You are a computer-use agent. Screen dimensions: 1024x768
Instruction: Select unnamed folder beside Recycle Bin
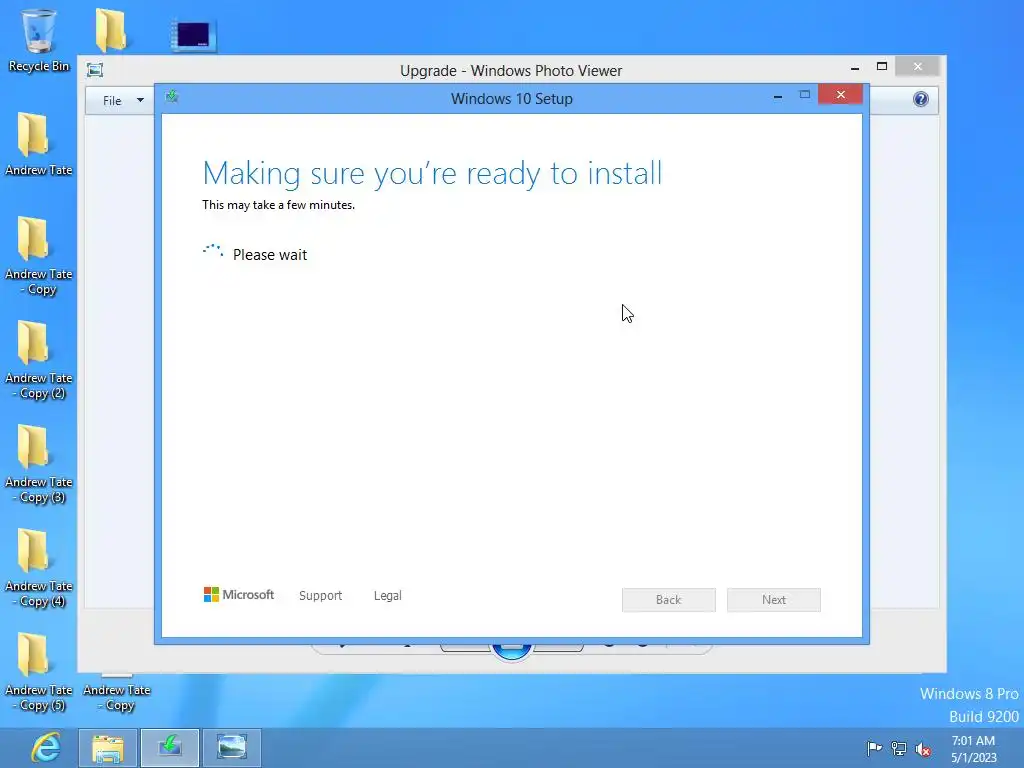111,30
